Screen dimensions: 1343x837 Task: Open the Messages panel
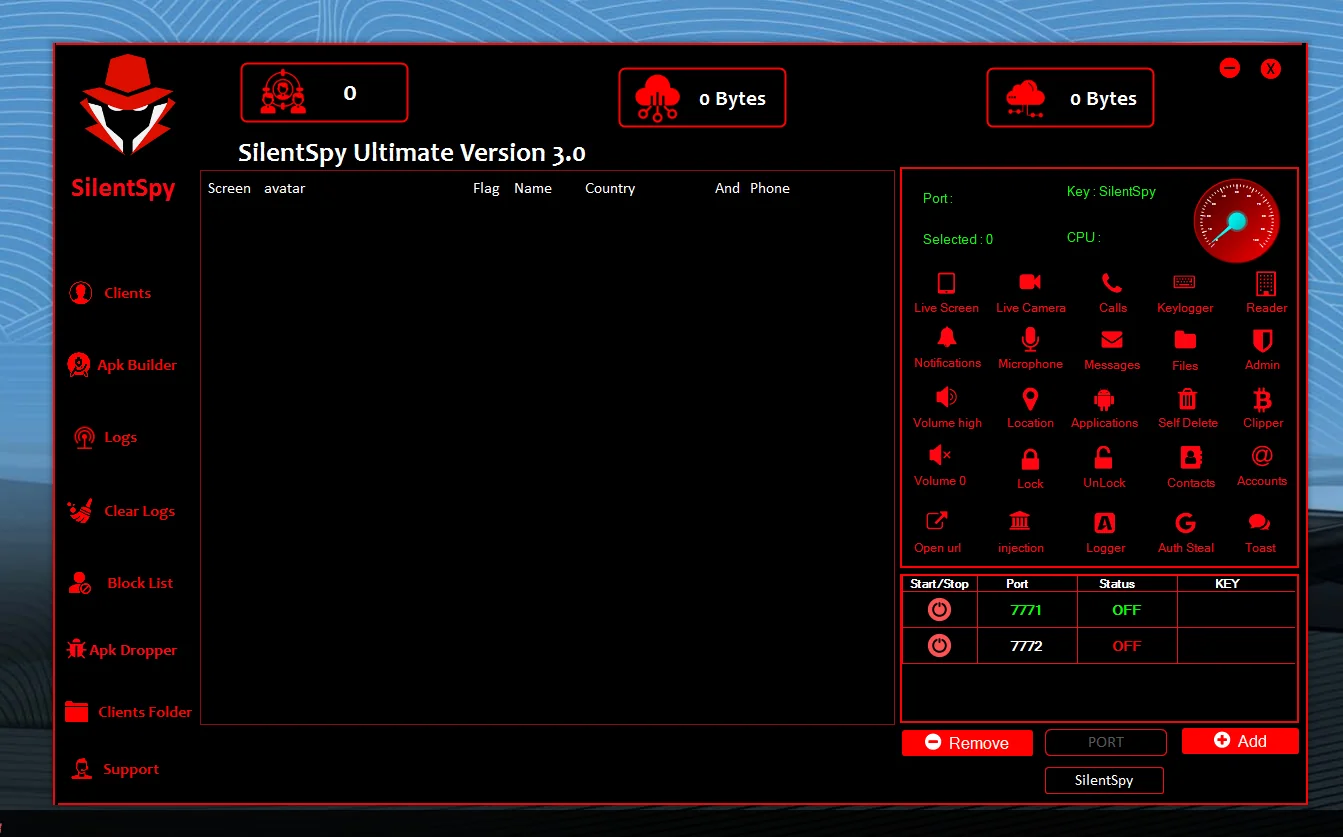[x=1112, y=348]
